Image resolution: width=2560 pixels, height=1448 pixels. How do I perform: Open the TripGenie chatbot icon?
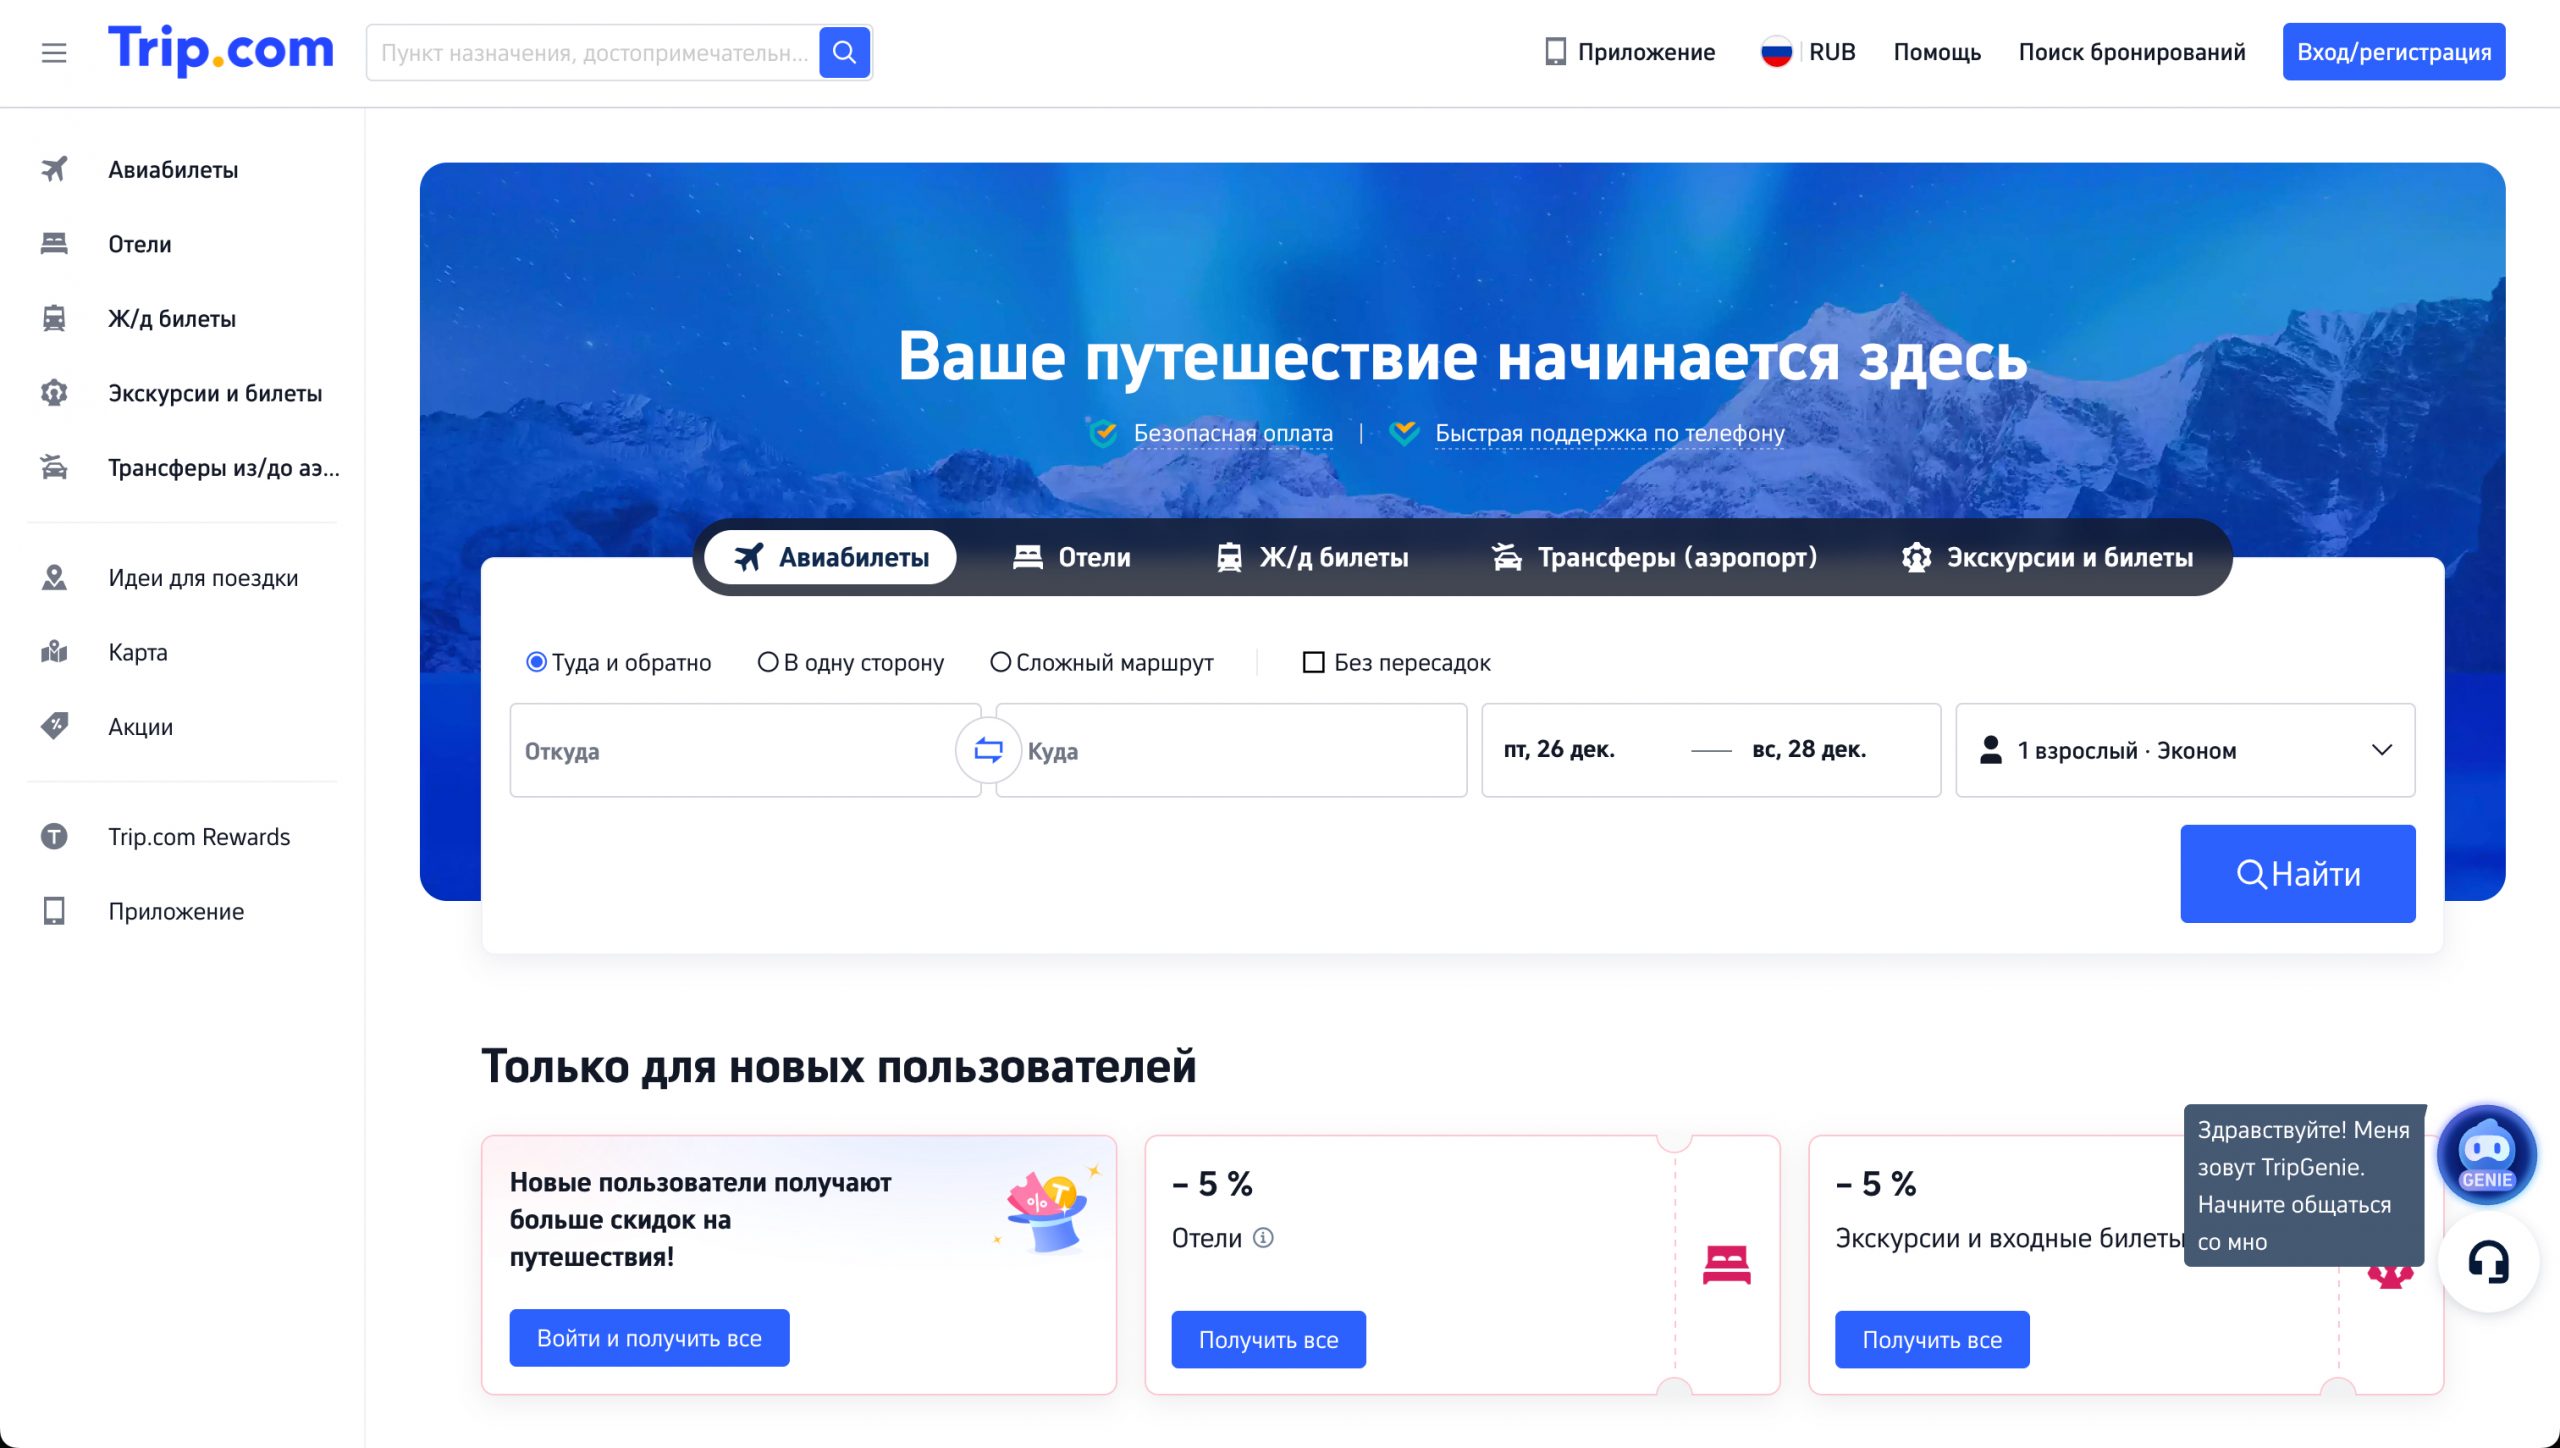pos(2486,1156)
